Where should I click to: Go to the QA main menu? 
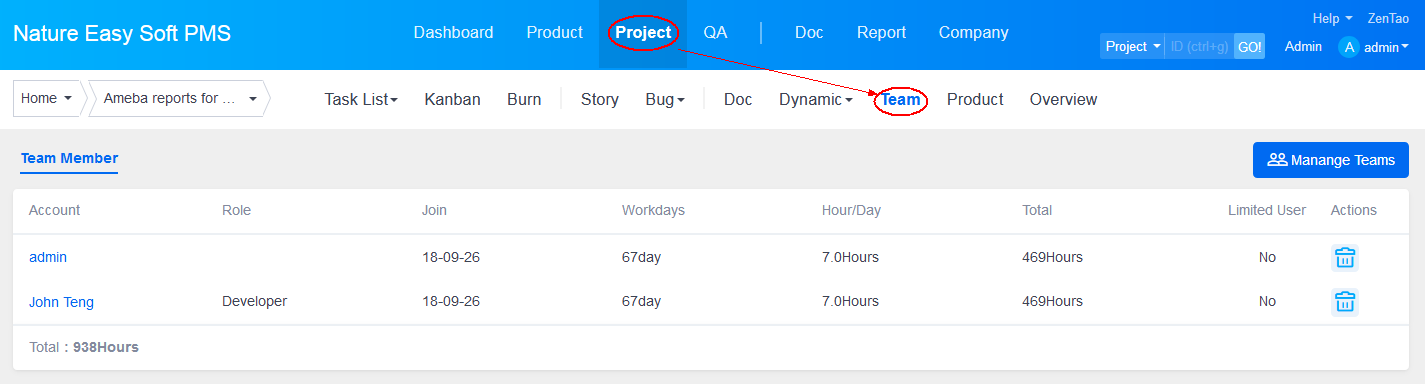coord(715,33)
